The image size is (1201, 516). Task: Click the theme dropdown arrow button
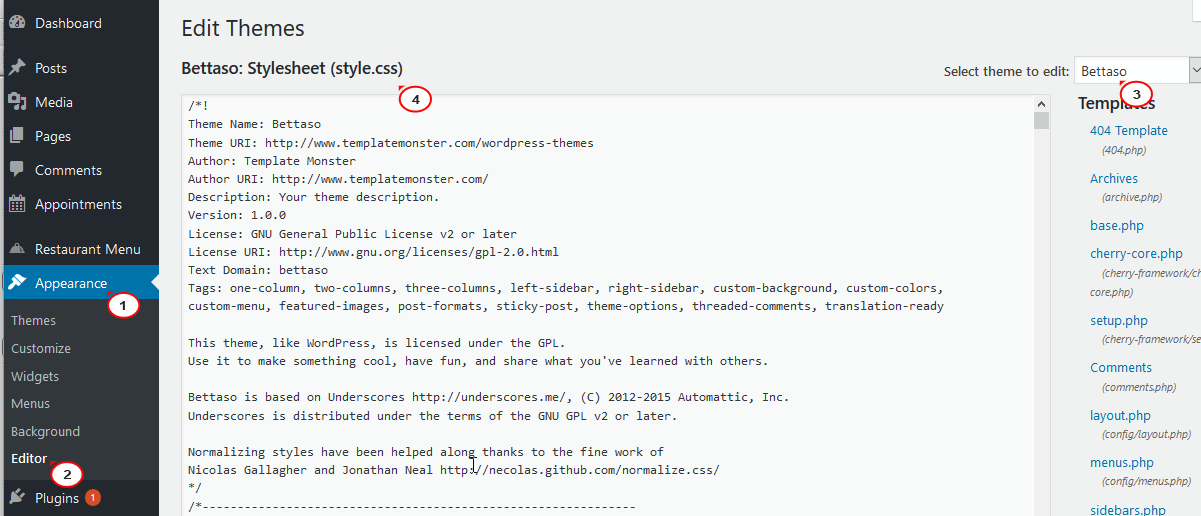(x=1195, y=71)
